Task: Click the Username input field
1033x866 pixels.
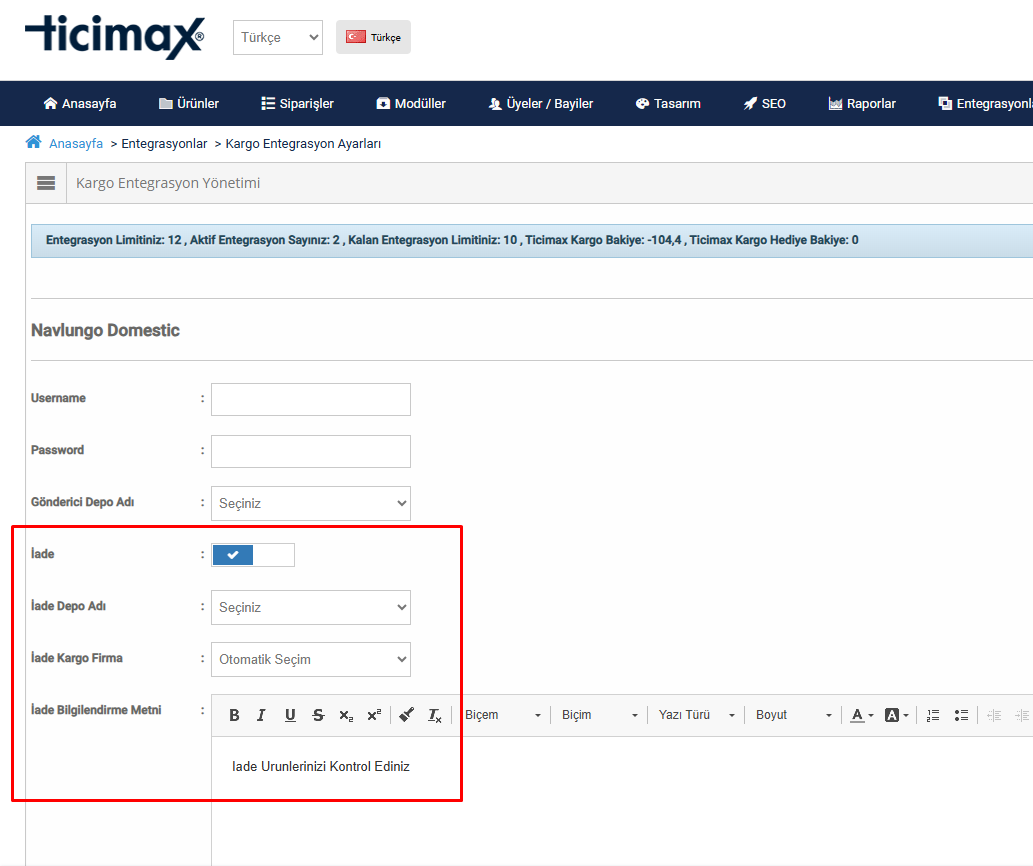Action: pos(310,399)
